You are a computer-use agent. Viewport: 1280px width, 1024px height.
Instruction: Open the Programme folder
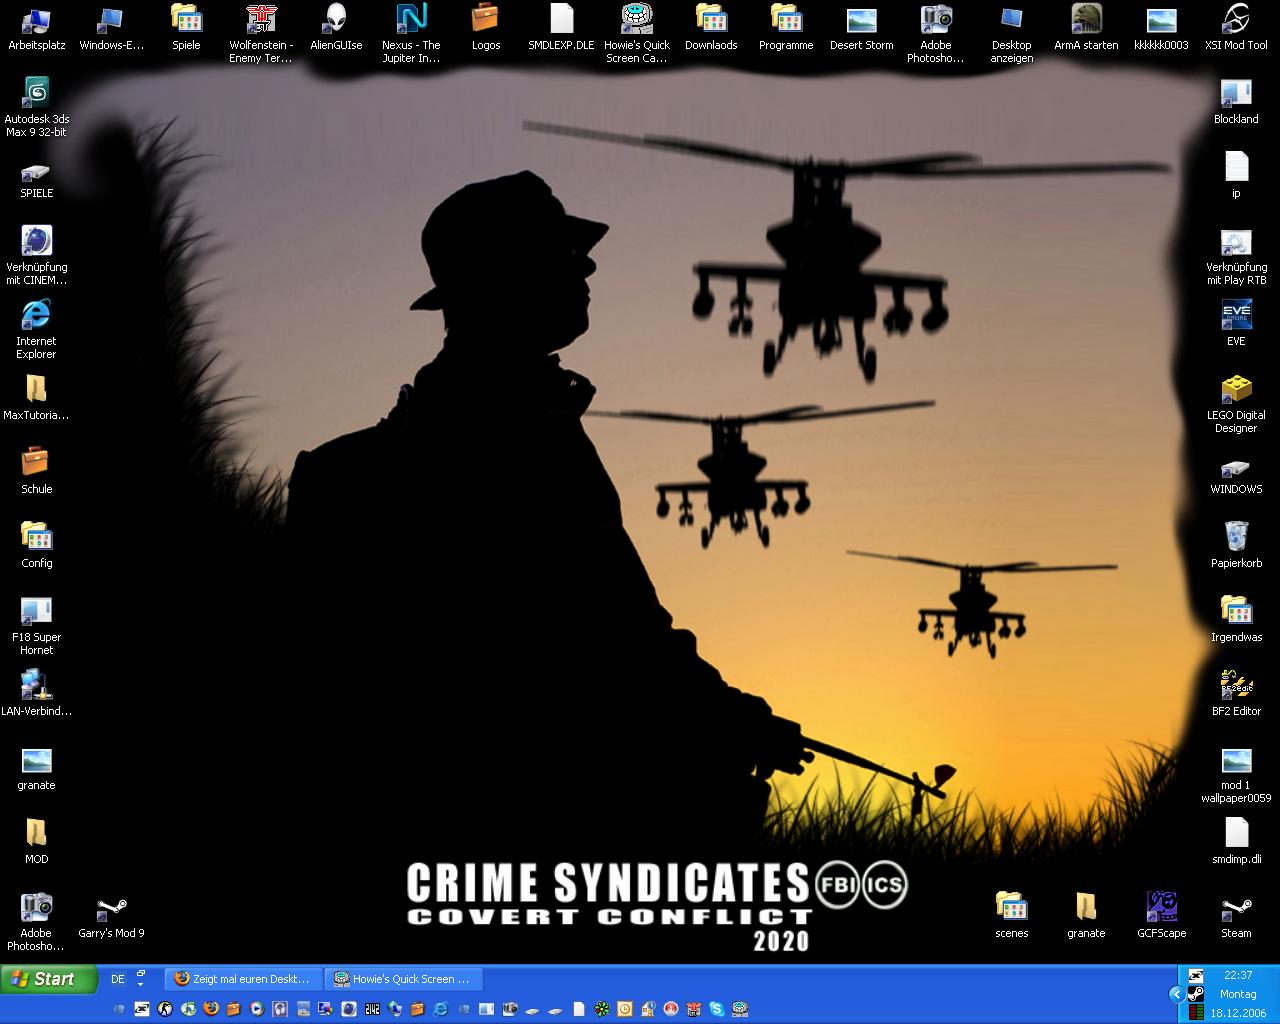click(x=786, y=28)
